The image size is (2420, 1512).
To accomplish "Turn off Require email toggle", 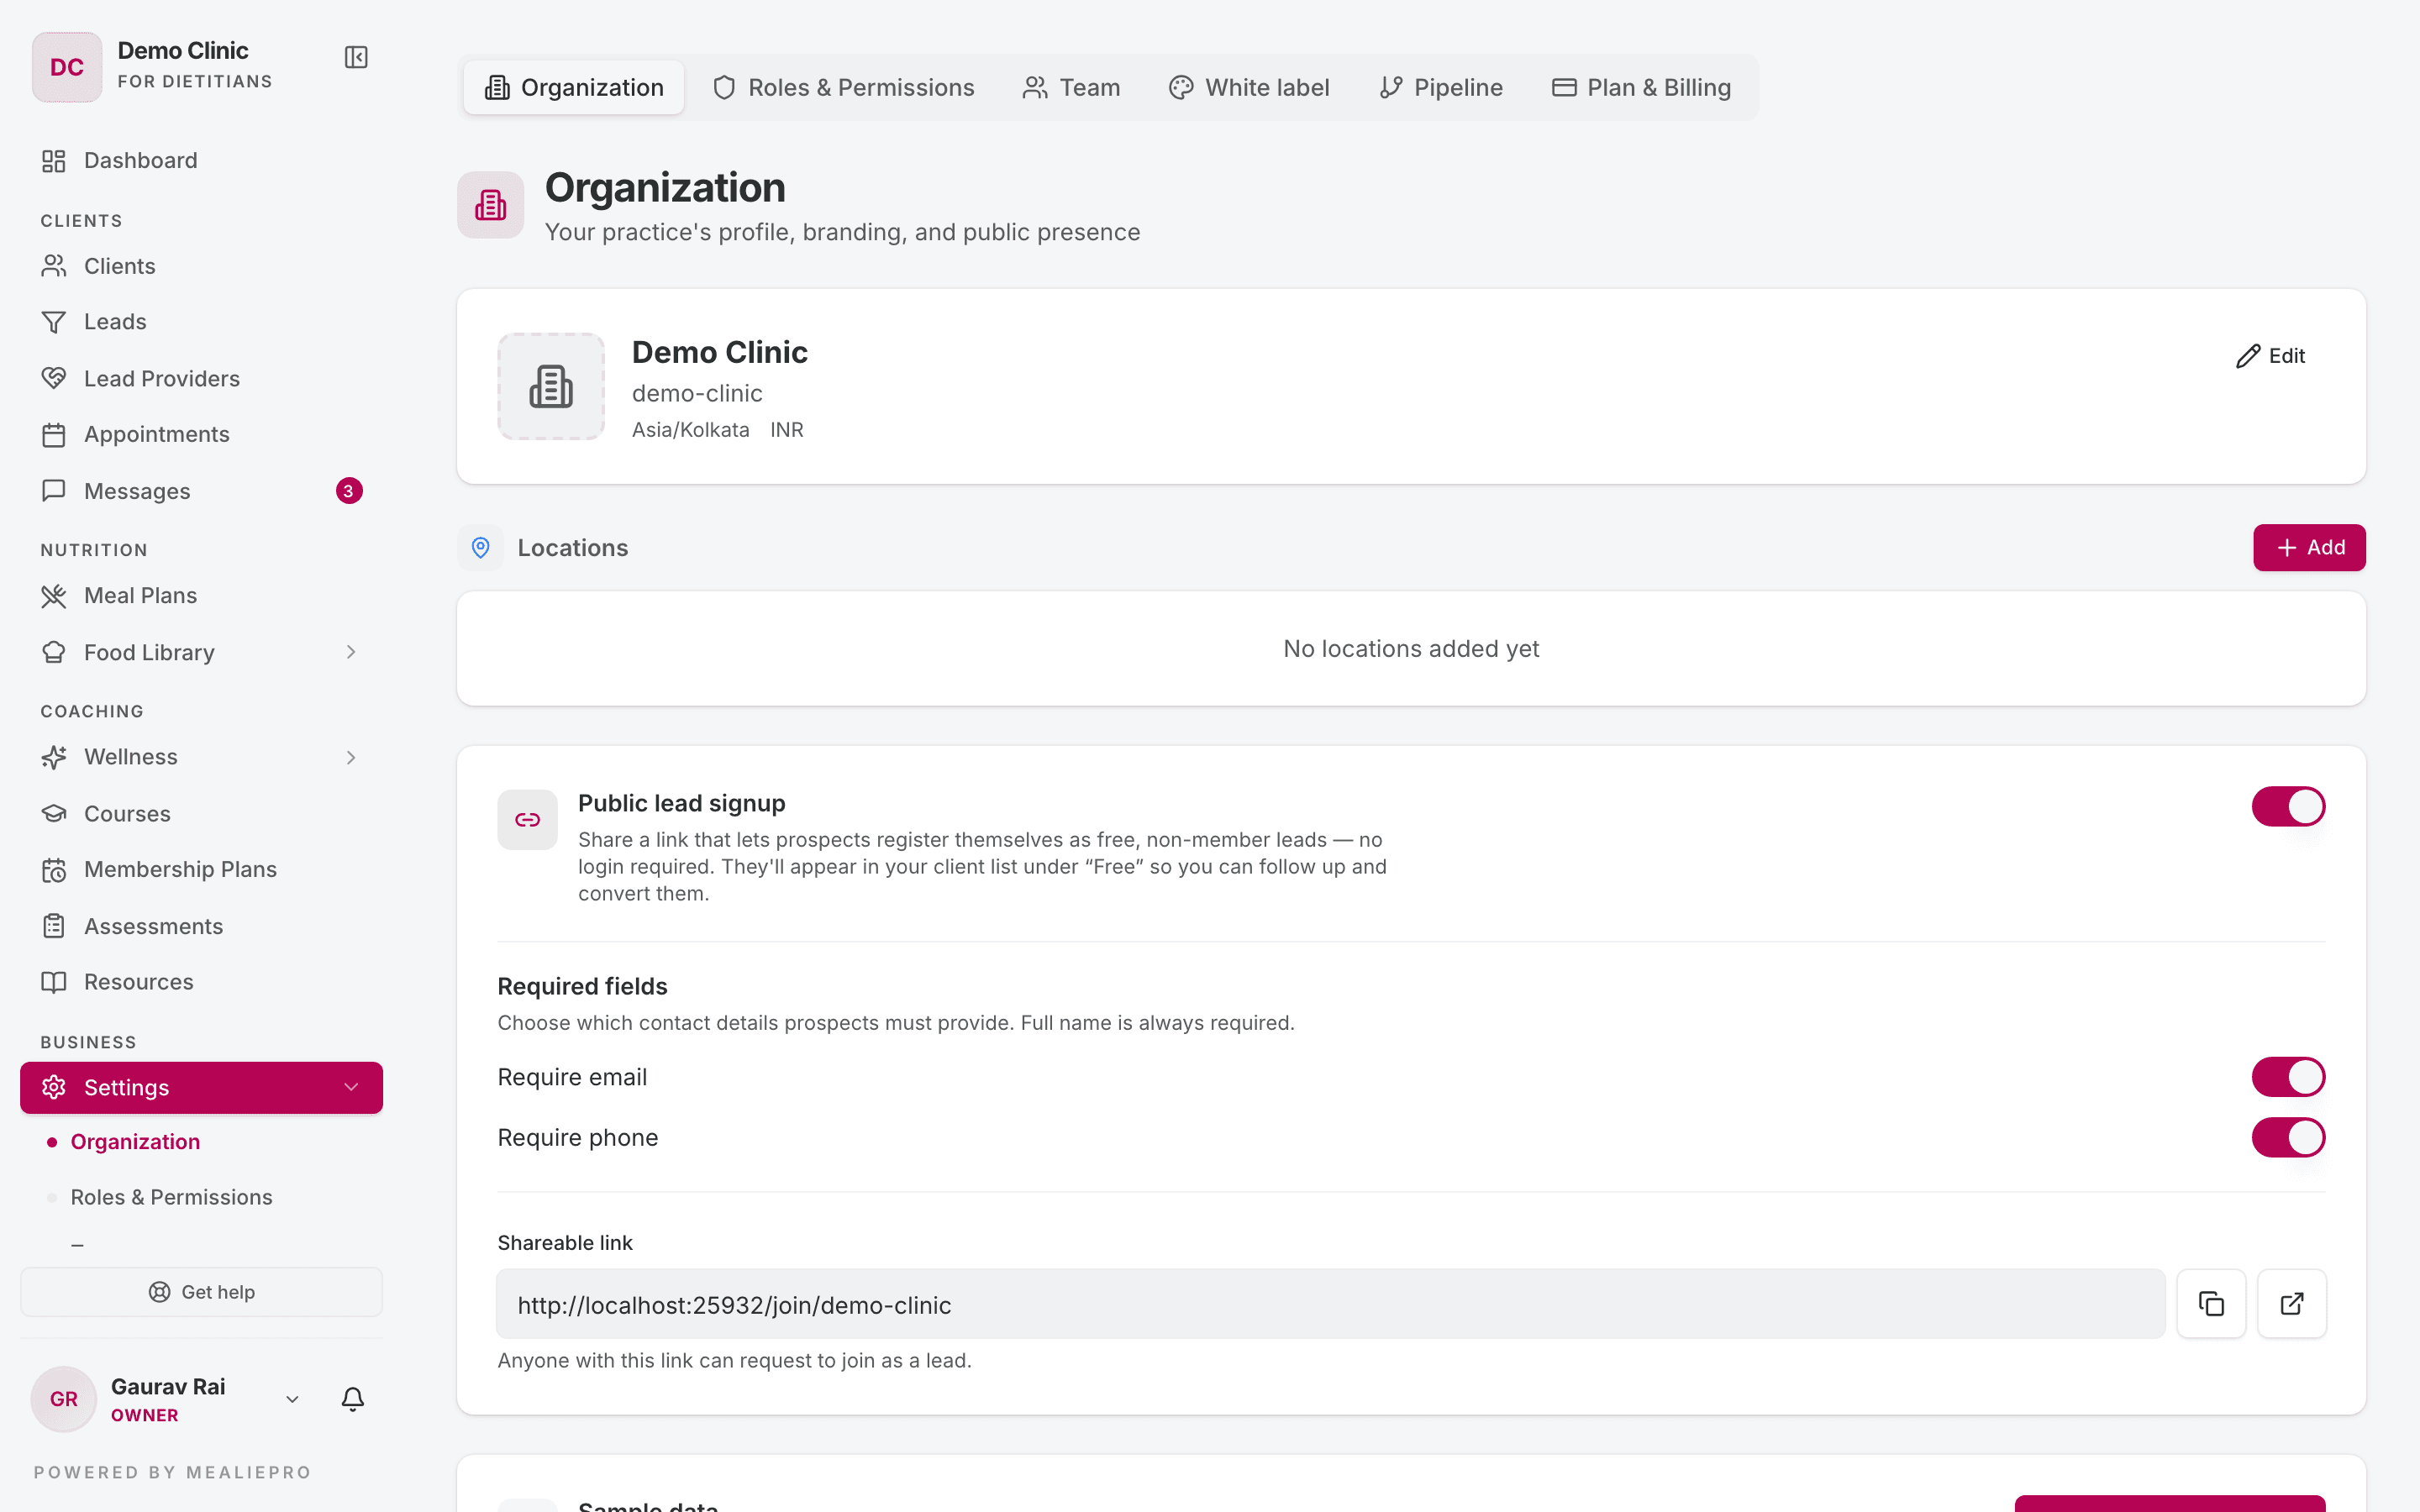I will click(2288, 1077).
